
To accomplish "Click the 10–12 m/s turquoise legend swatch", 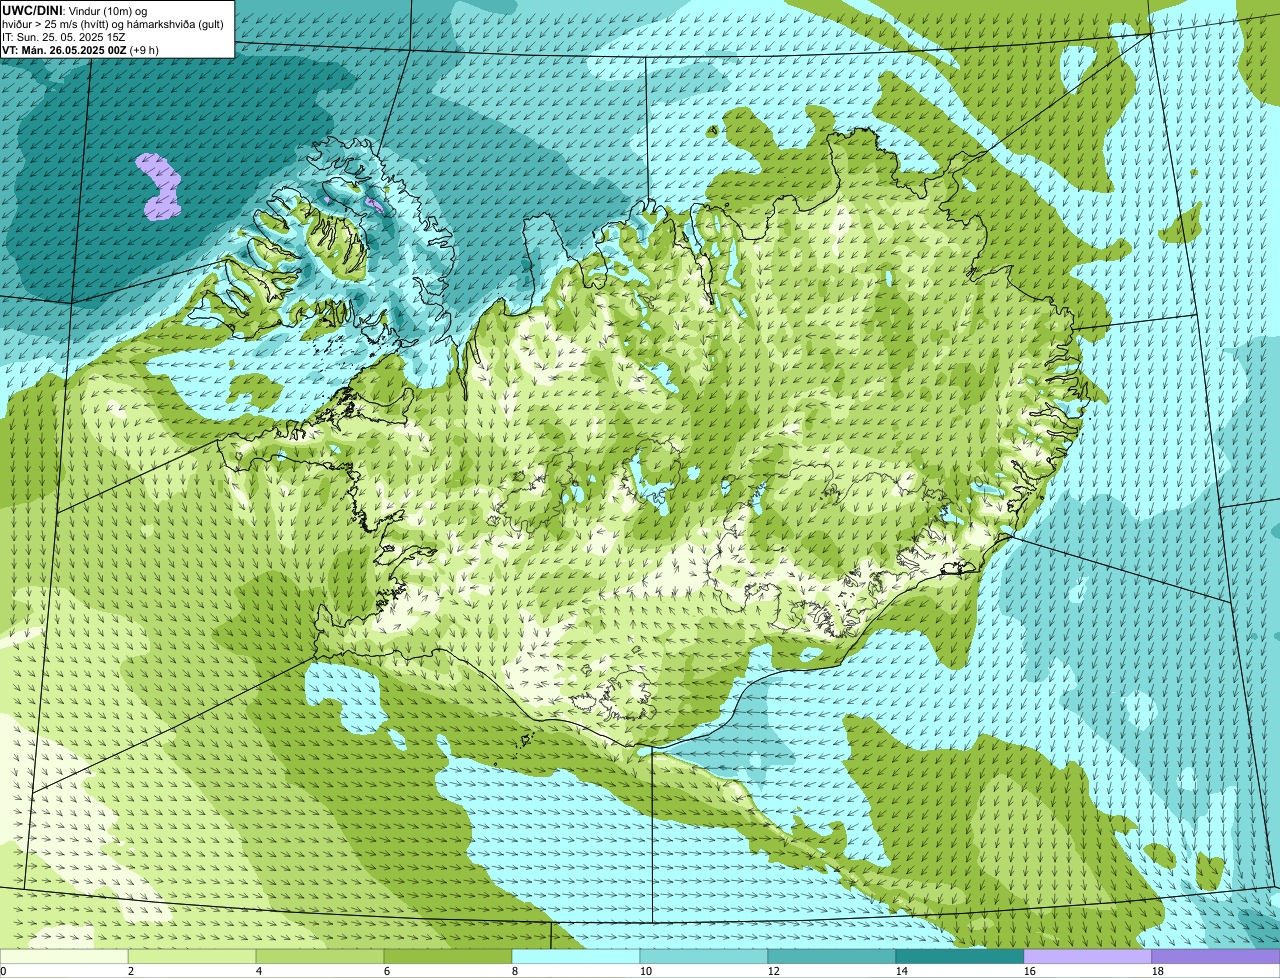I will pyautogui.click(x=704, y=957).
